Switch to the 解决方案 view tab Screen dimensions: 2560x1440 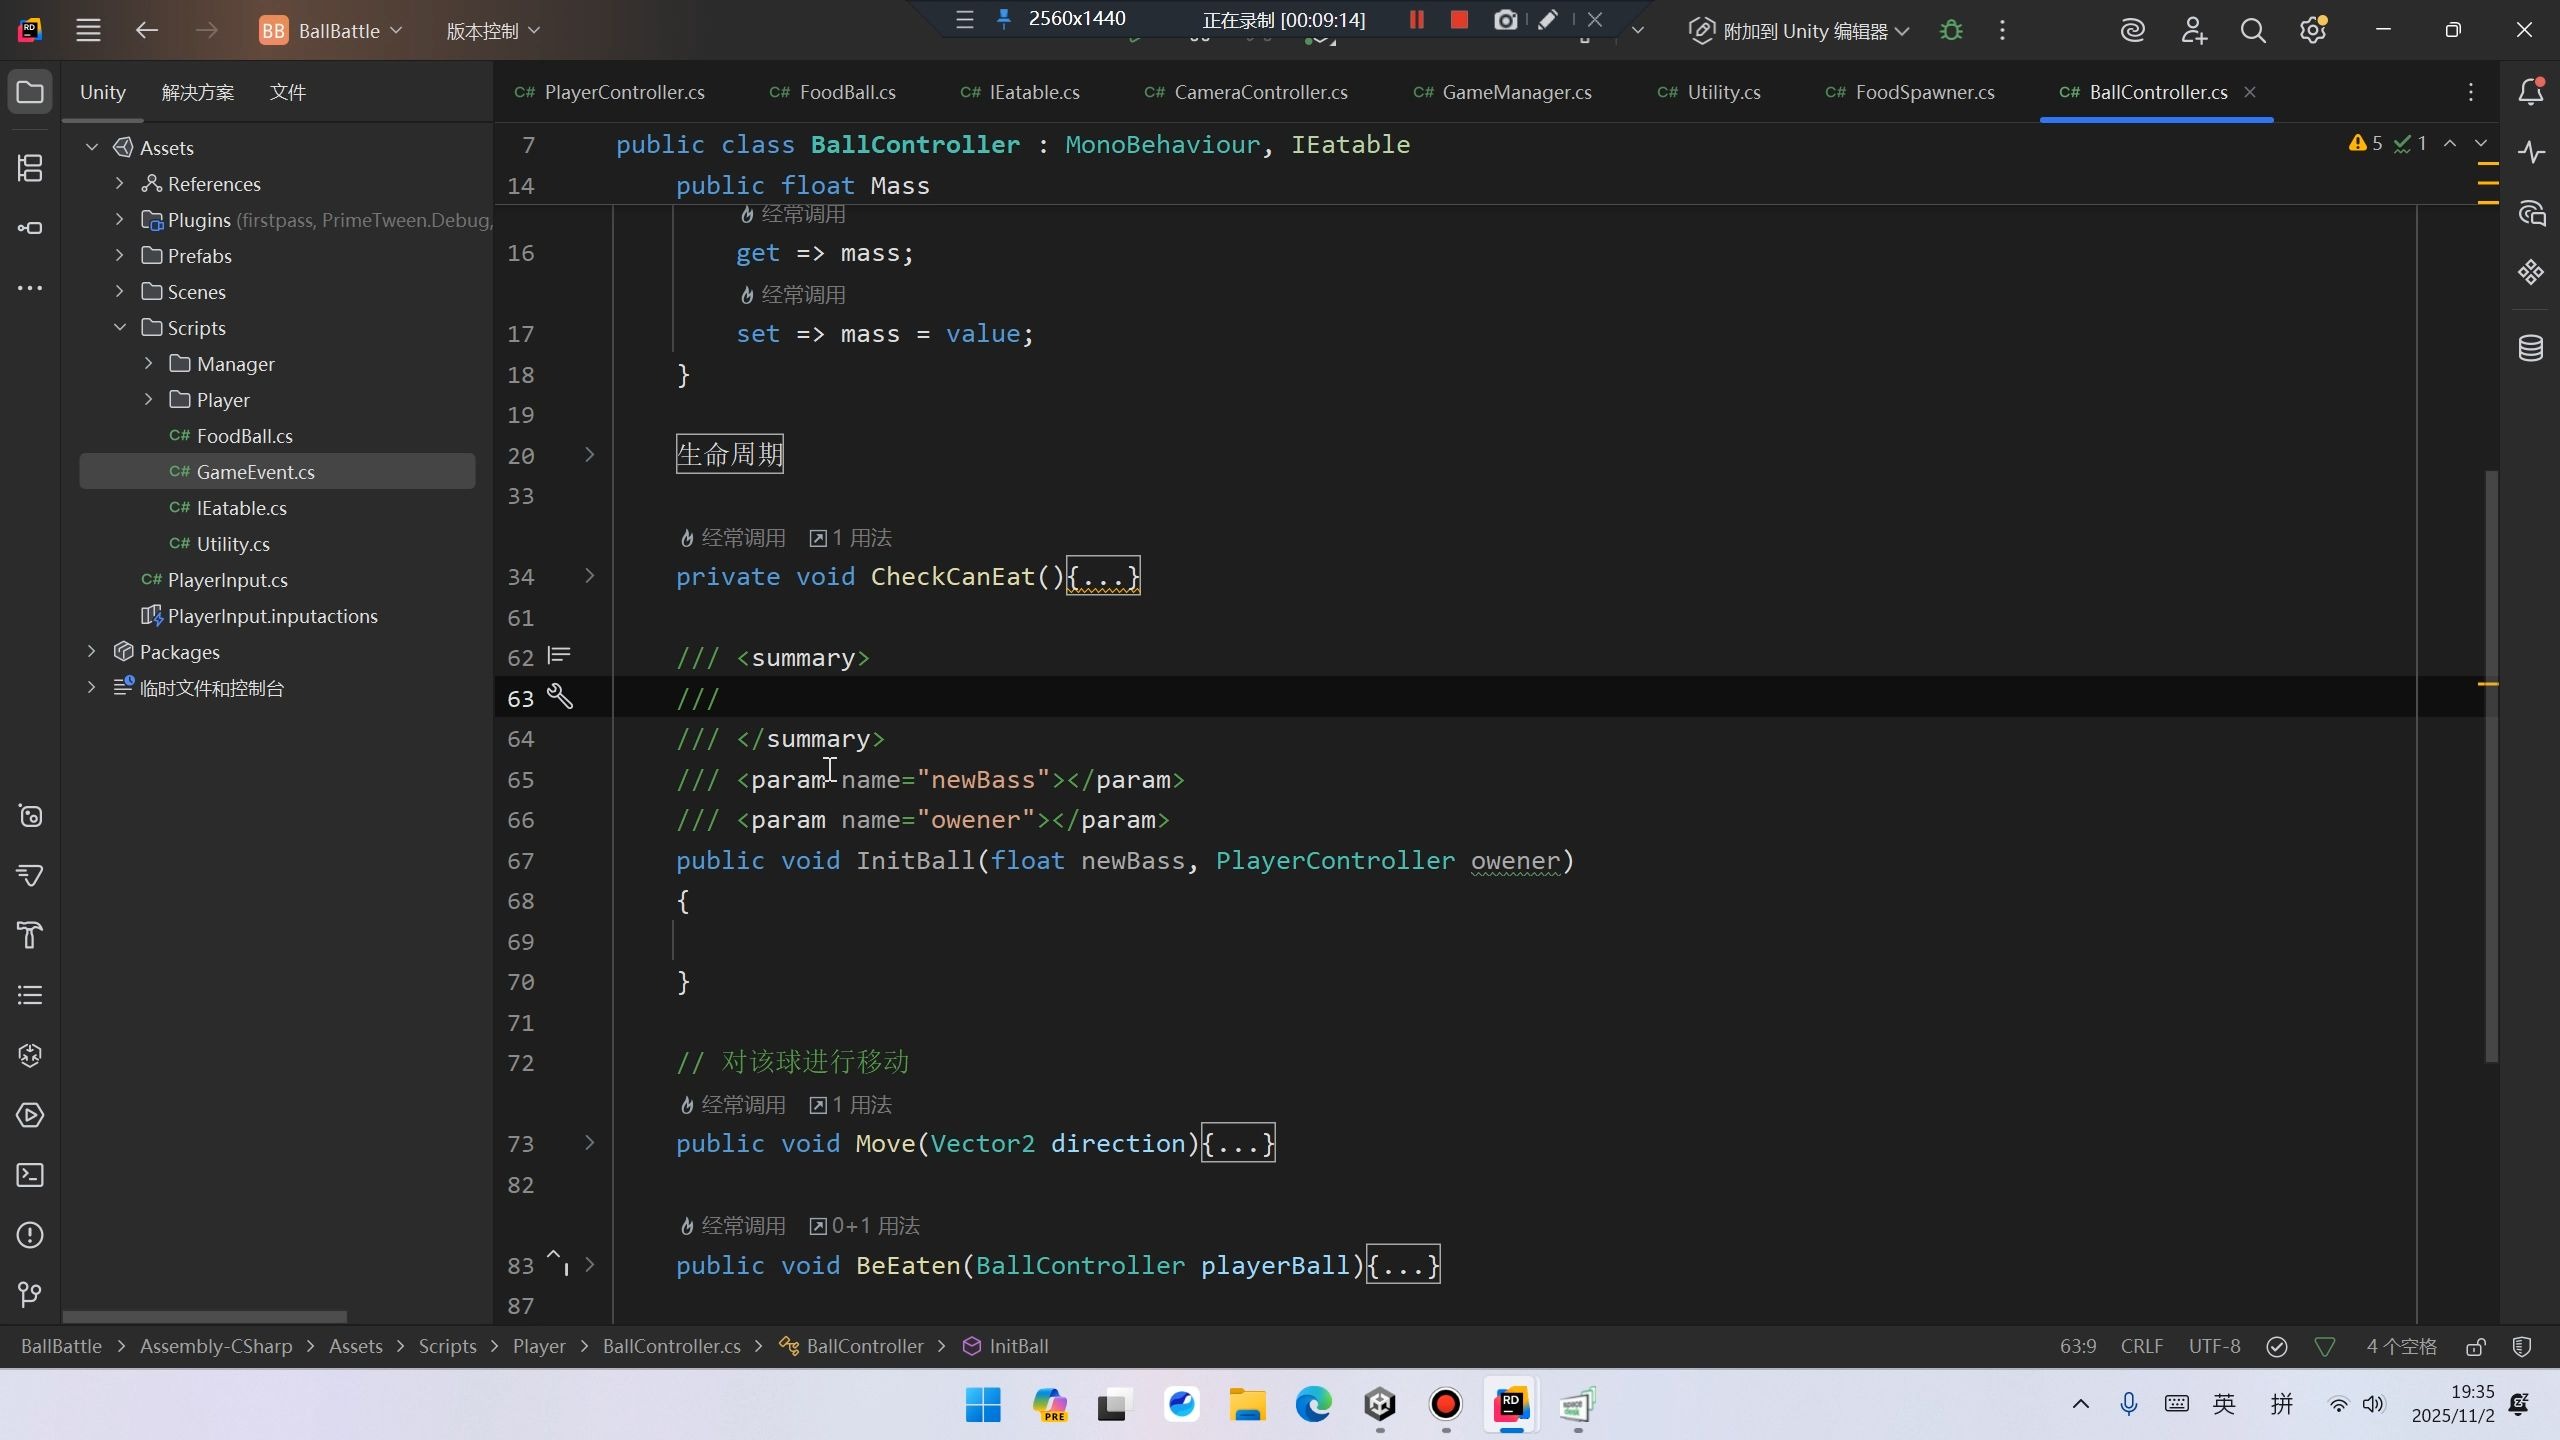pyautogui.click(x=198, y=92)
